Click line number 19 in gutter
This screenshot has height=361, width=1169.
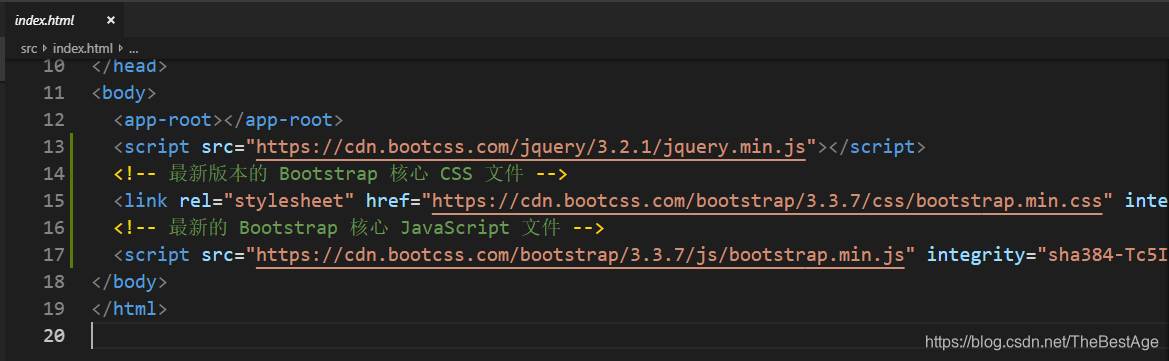(54, 309)
